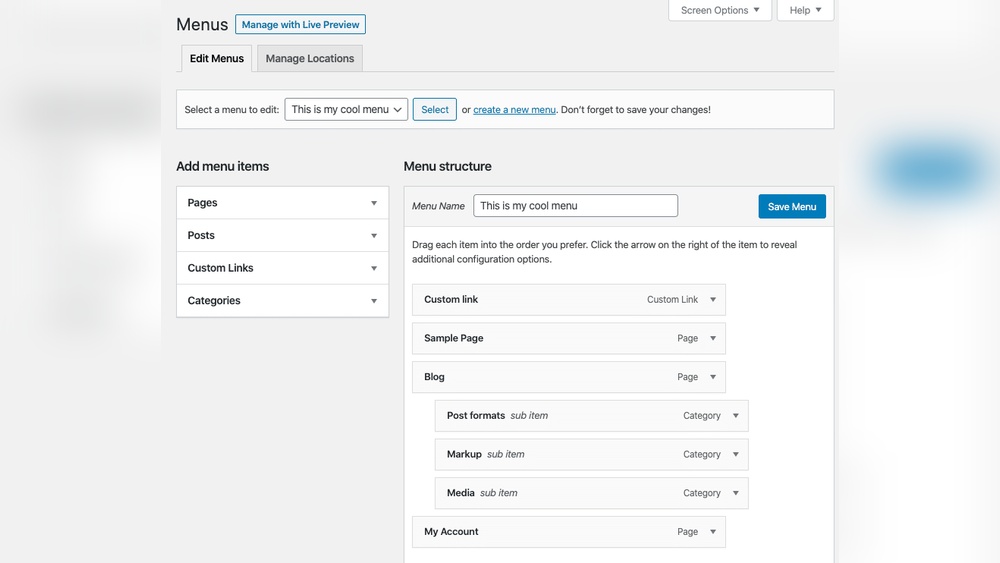Focus the Menu Name input field
This screenshot has height=563, width=1000.
pos(575,205)
